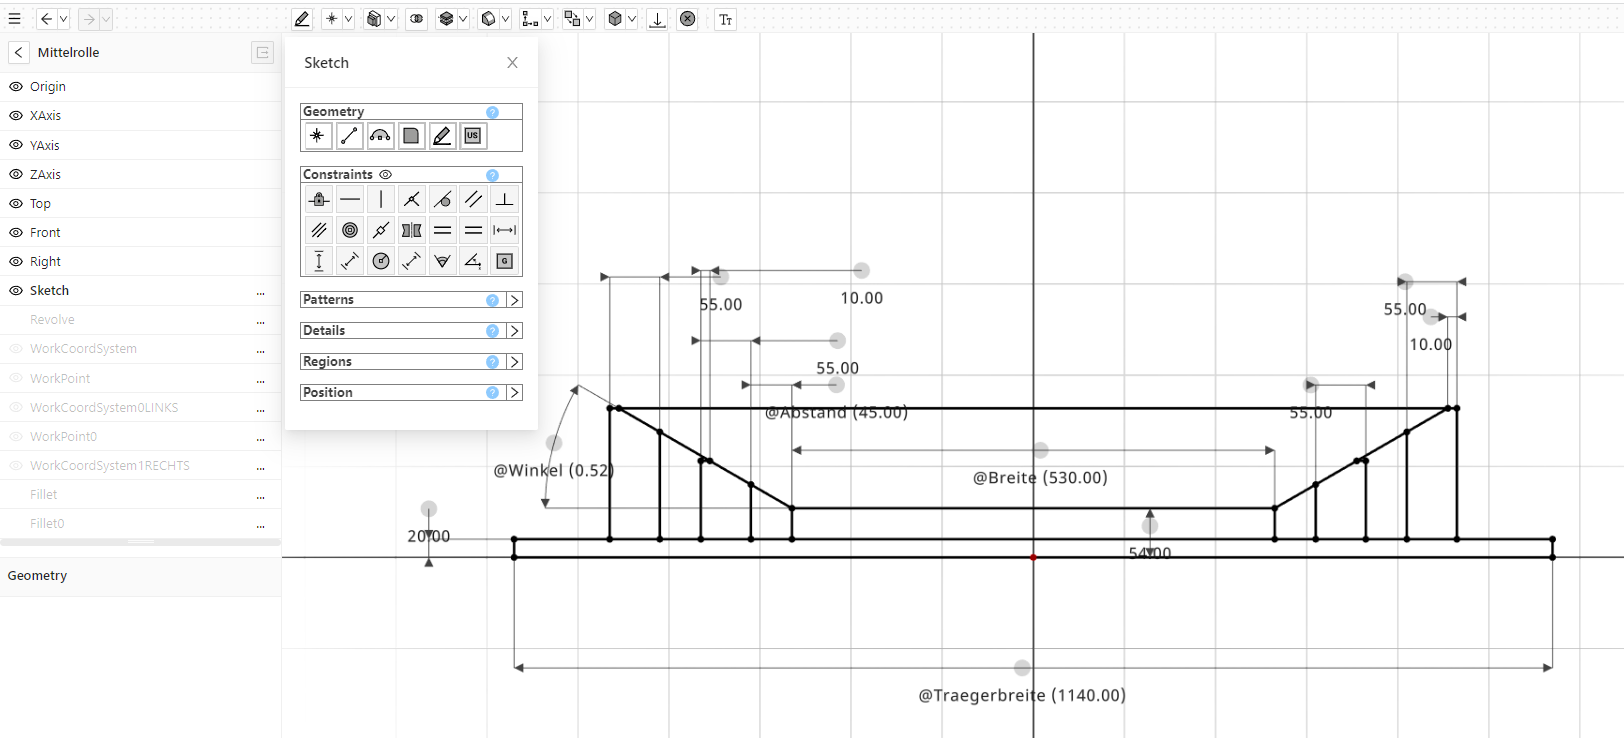Apply the horizontal constraint
Viewport: 1624px width, 738px height.
click(350, 199)
